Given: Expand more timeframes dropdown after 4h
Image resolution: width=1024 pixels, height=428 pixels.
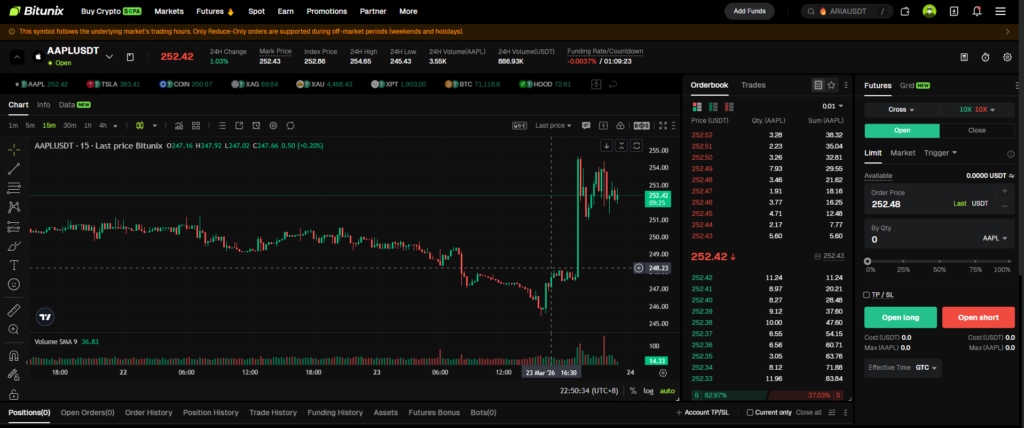Looking at the screenshot, I should tap(116, 125).
